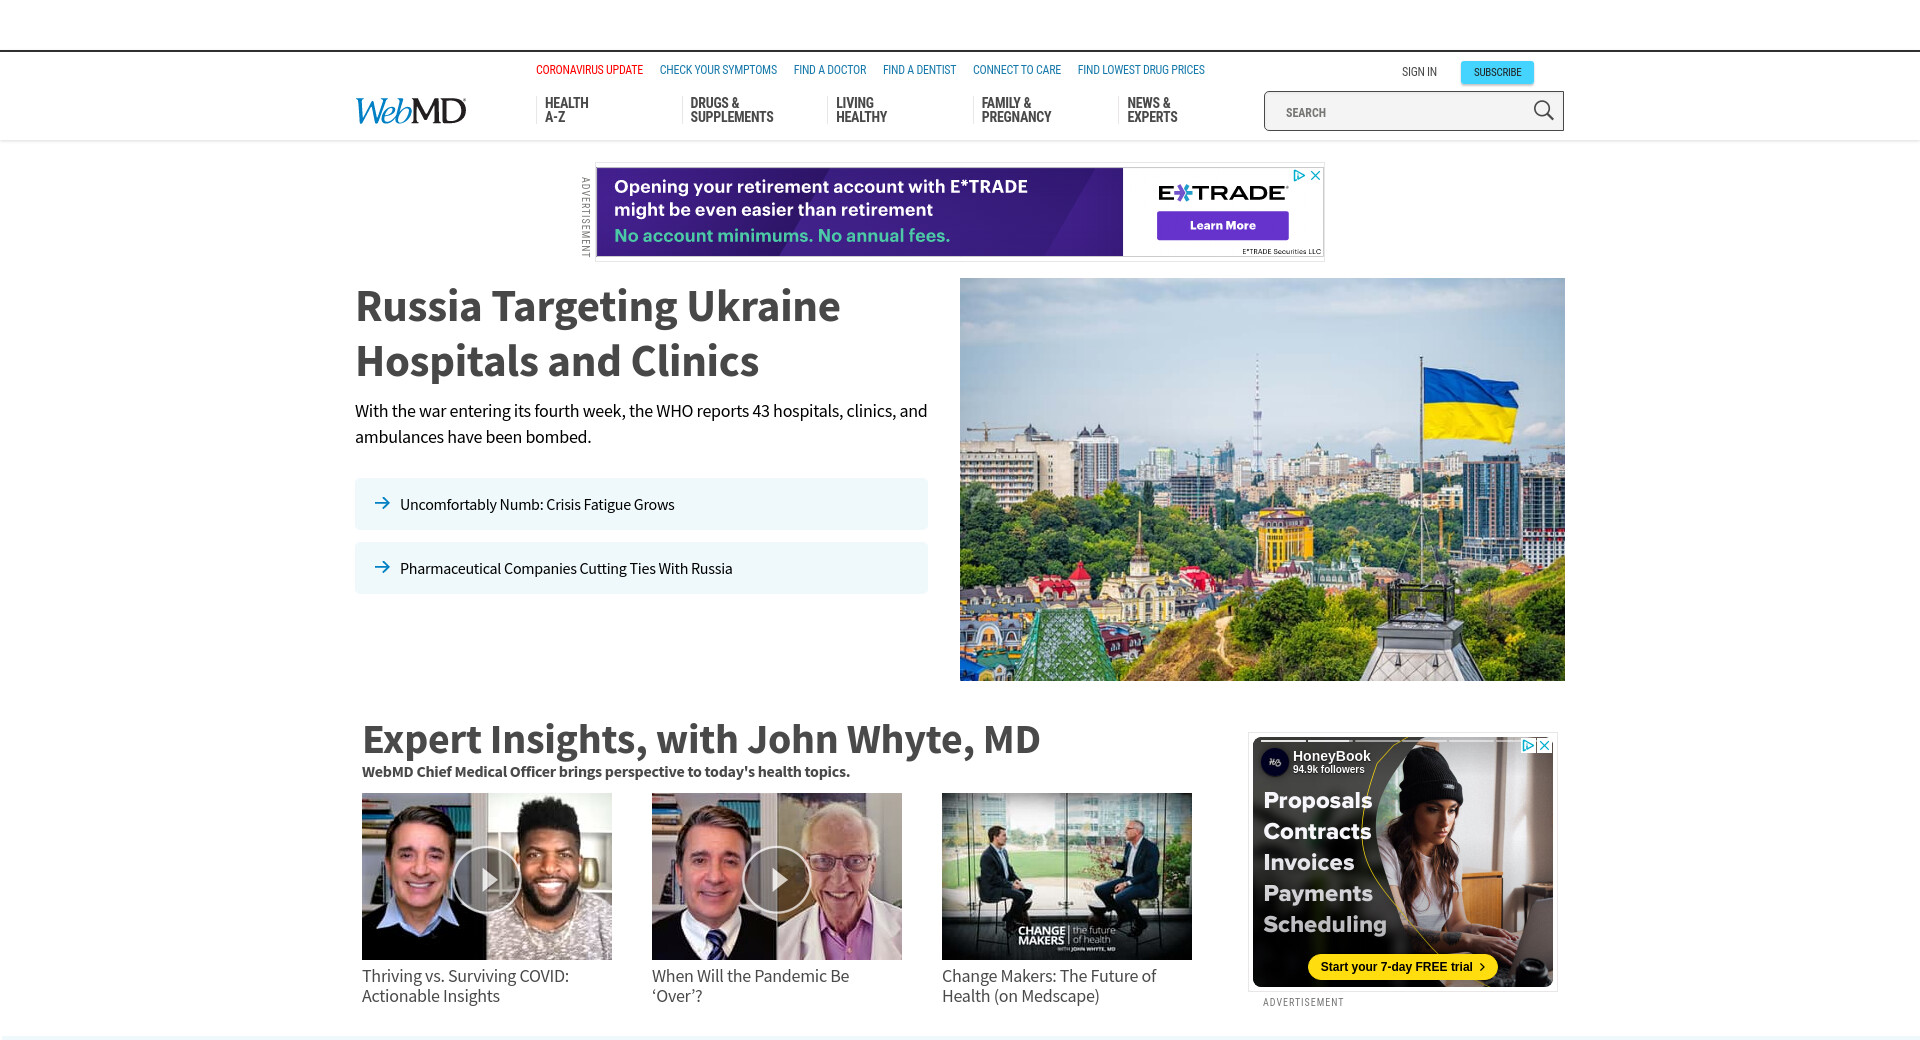Close the E*TRADE banner ad

tap(1316, 175)
